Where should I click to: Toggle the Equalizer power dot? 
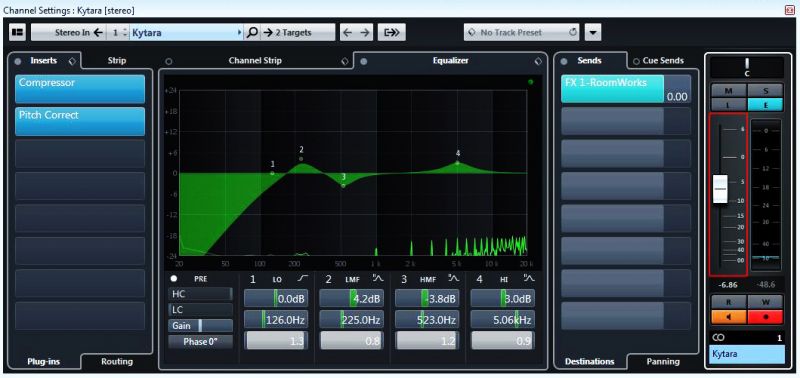click(x=363, y=61)
